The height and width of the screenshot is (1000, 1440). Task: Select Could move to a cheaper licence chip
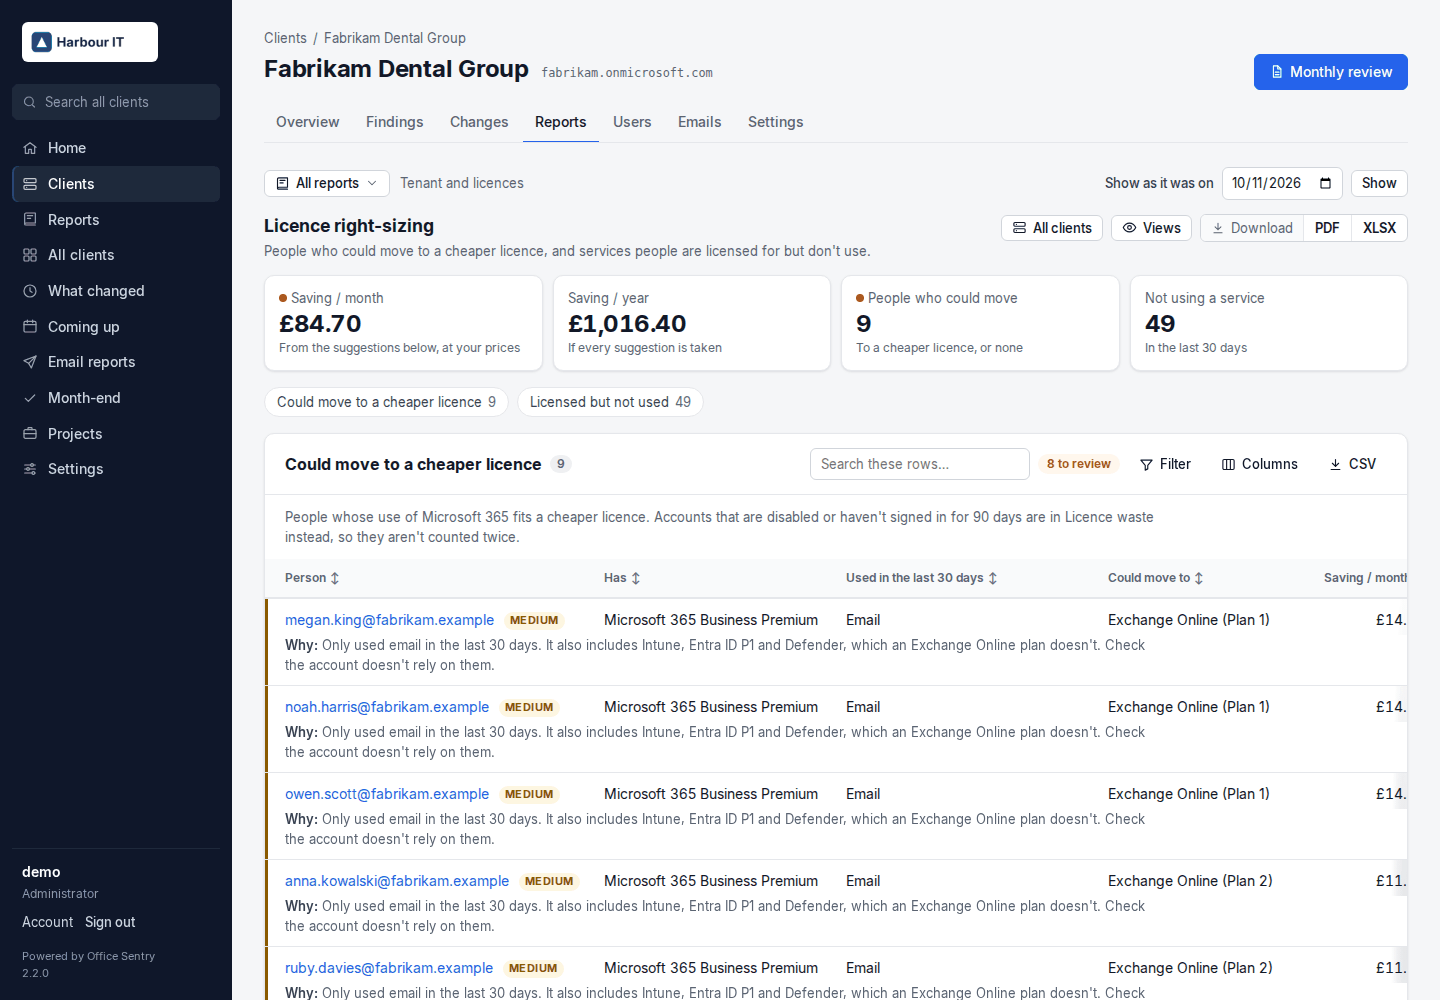[x=386, y=402]
